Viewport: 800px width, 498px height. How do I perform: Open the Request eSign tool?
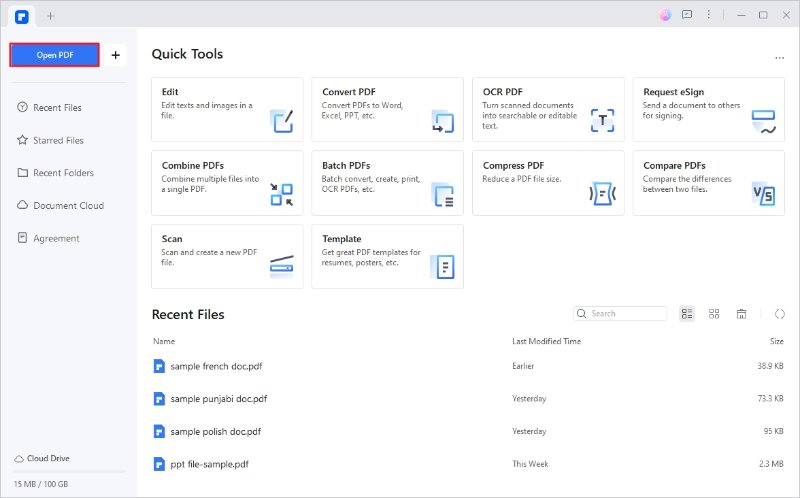pos(708,110)
